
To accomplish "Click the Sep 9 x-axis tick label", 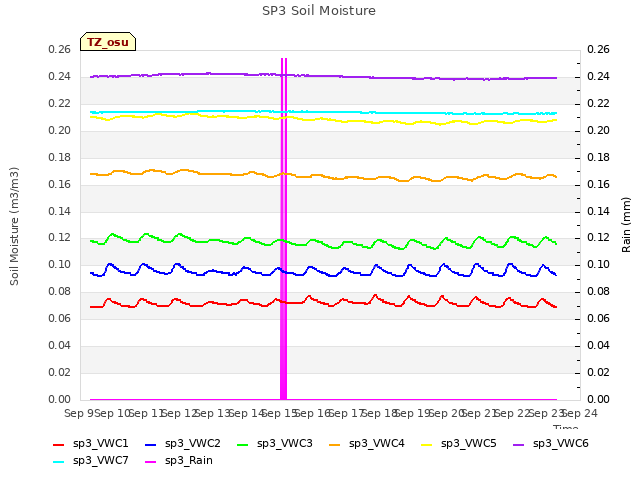I will pyautogui.click(x=81, y=413).
